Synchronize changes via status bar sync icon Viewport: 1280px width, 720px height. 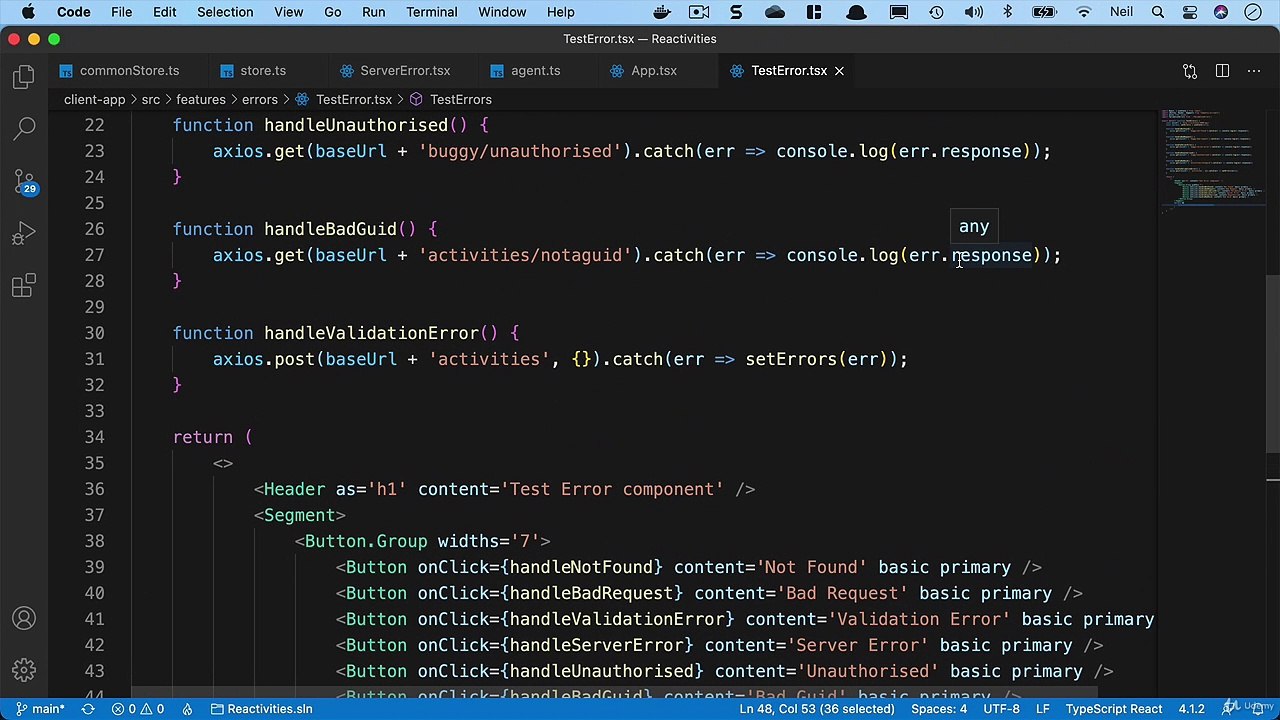point(88,709)
